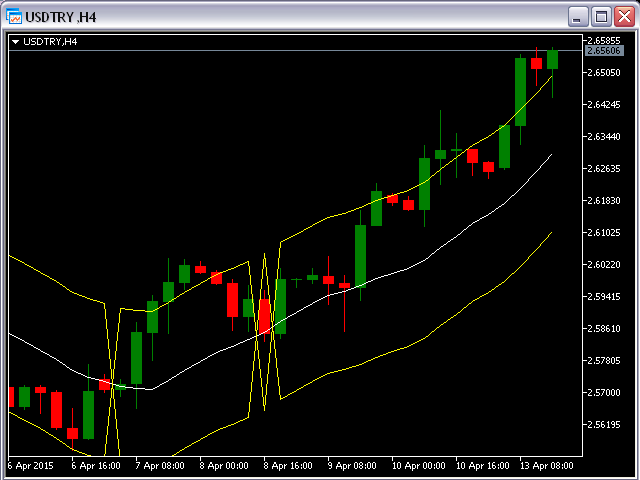Click the 9 Apr 08:00 time label
The image size is (640, 480).
pos(352,466)
